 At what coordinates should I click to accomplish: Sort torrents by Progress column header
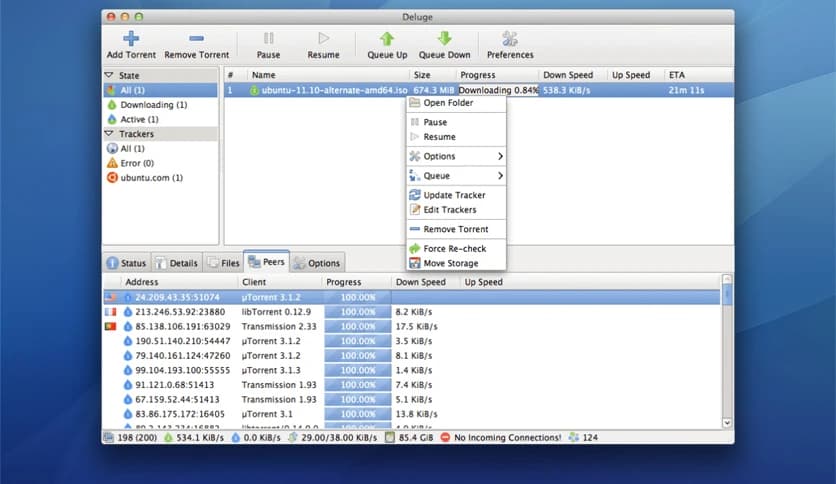(x=497, y=75)
